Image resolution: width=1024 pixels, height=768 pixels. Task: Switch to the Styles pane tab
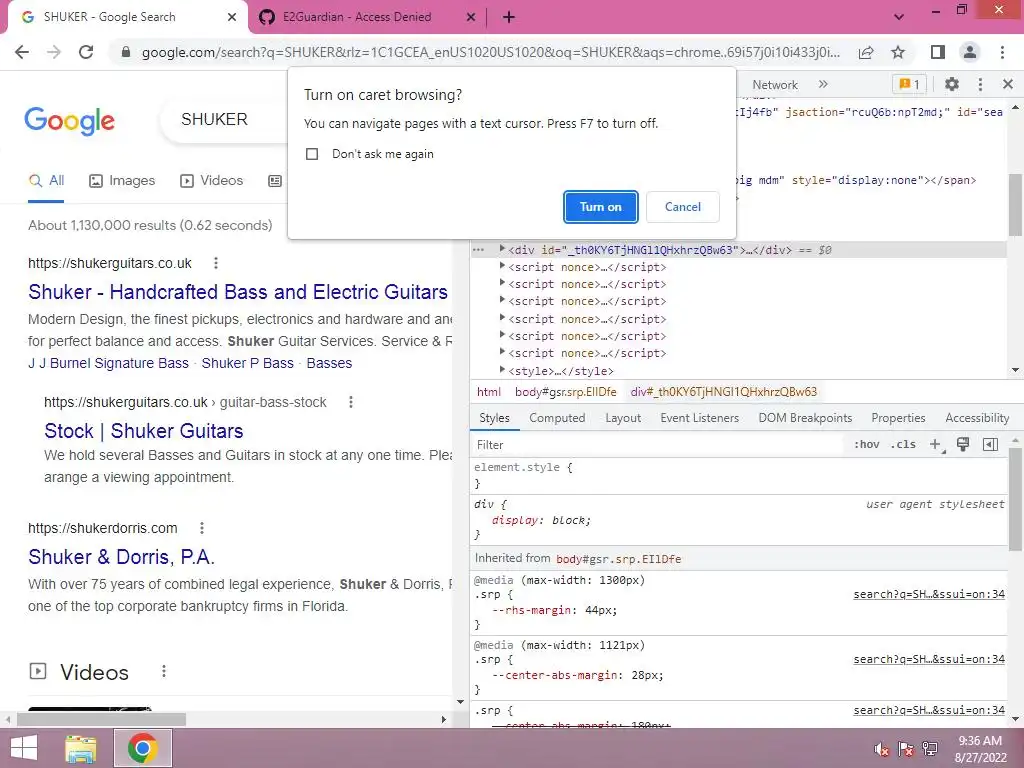click(494, 418)
